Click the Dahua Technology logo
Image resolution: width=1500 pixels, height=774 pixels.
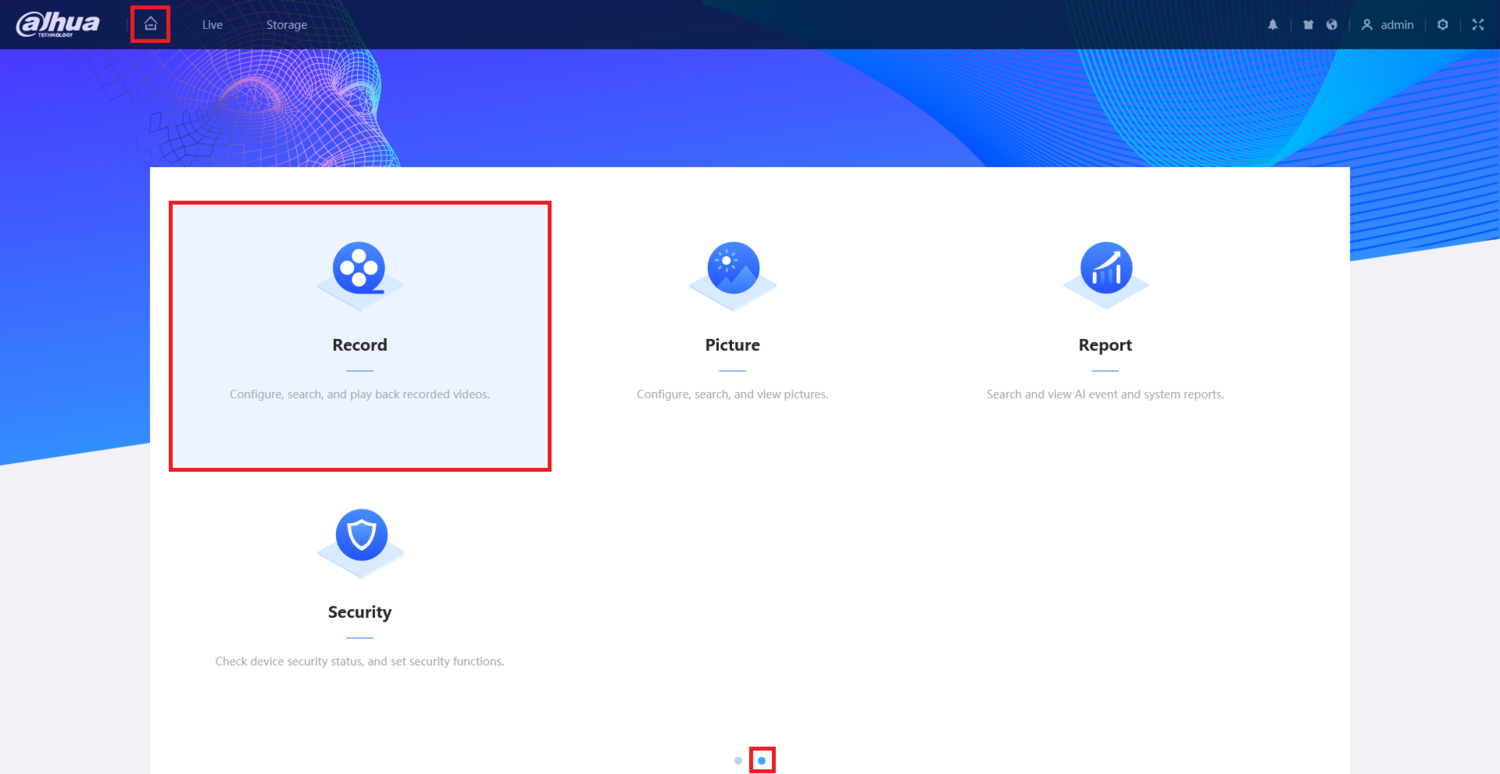pyautogui.click(x=58, y=24)
